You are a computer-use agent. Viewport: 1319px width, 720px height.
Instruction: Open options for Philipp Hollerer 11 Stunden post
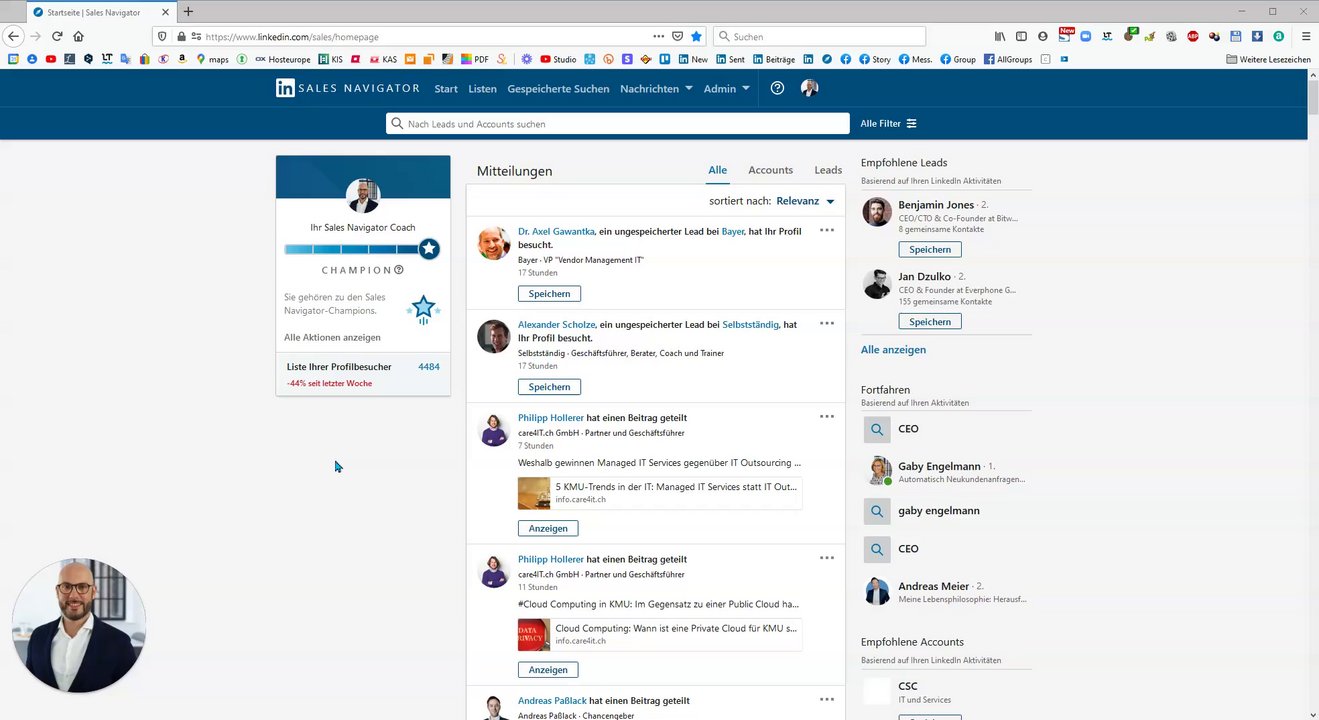click(827, 558)
